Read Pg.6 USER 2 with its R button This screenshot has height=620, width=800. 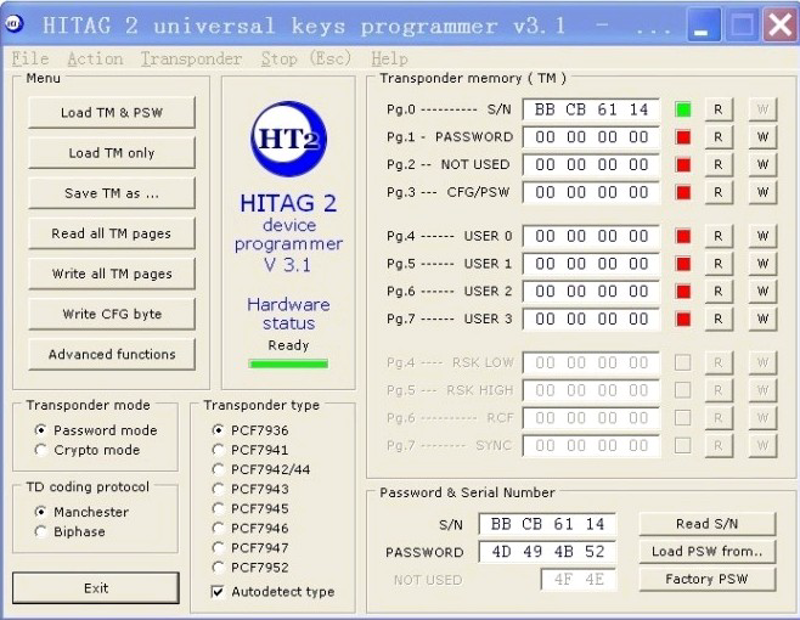718,291
